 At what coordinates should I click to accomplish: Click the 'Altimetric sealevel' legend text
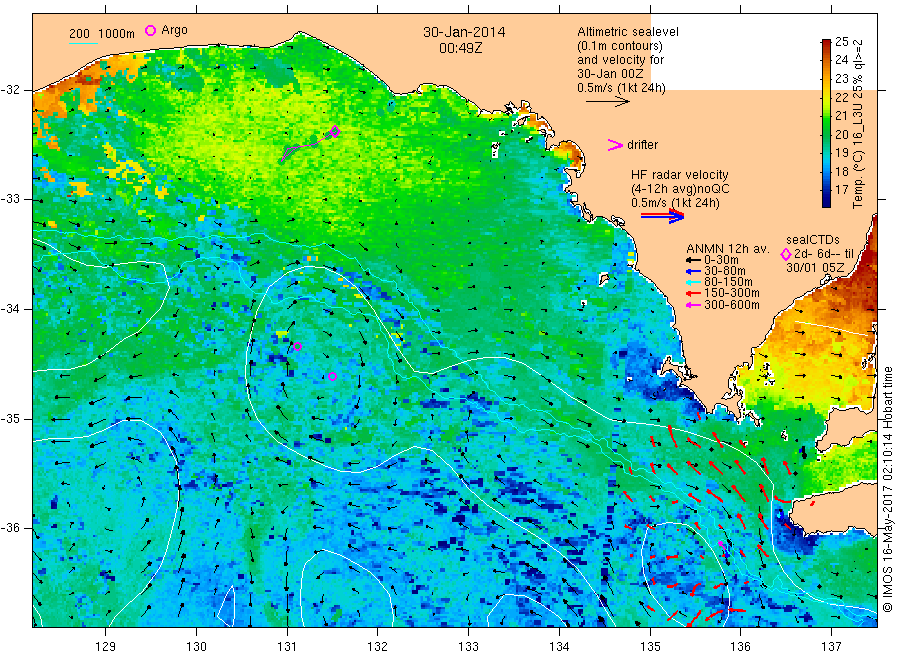click(628, 32)
